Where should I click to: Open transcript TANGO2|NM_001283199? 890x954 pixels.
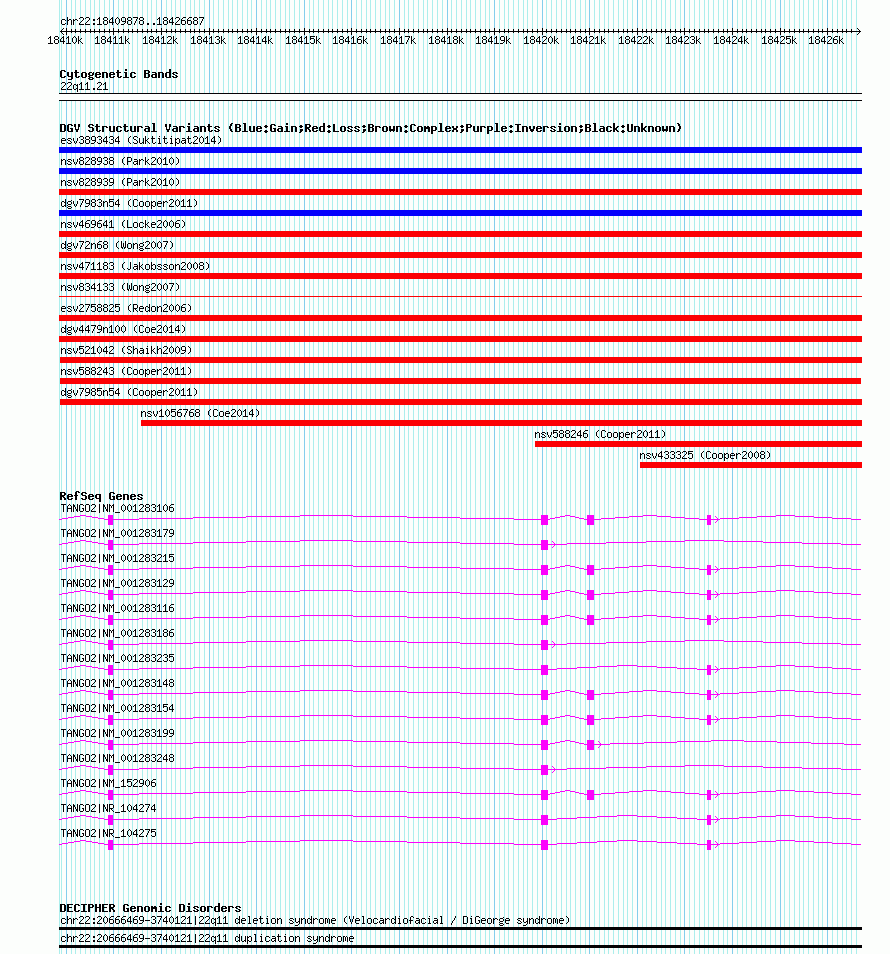[x=117, y=733]
